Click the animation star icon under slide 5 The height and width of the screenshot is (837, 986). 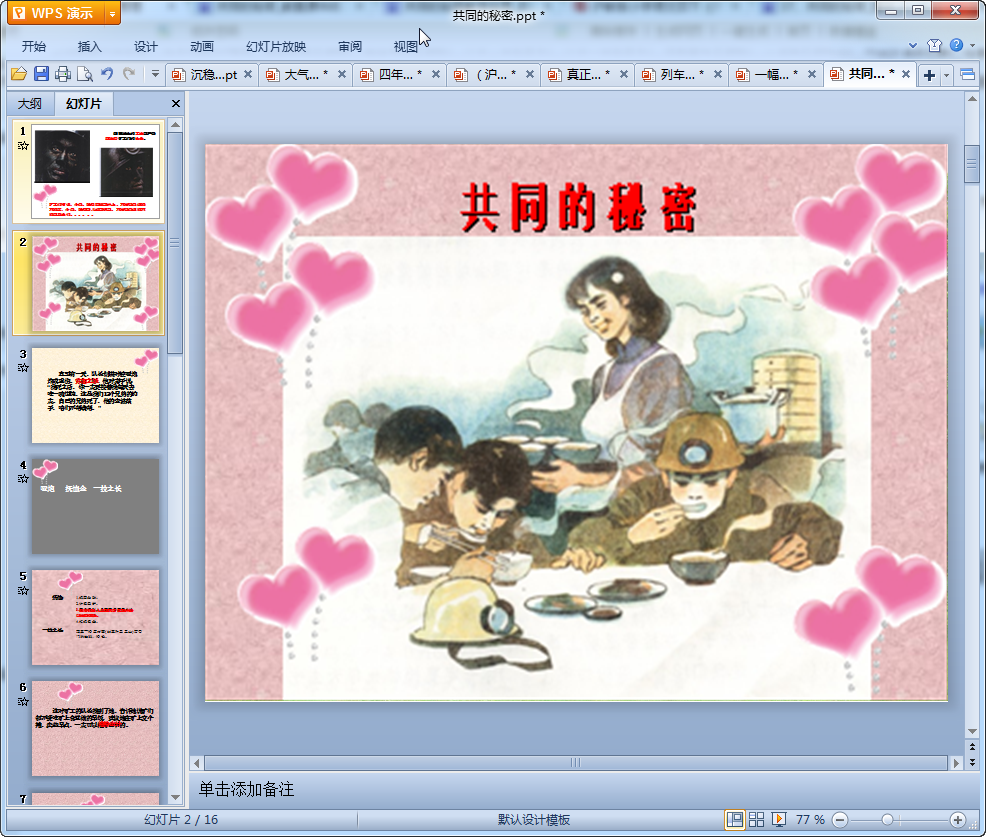coord(23,590)
